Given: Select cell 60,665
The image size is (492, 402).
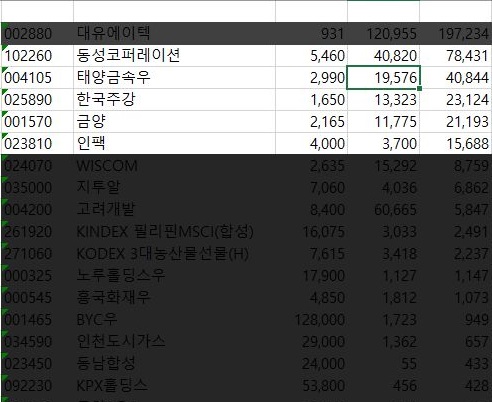Looking at the screenshot, I should pyautogui.click(x=383, y=210).
